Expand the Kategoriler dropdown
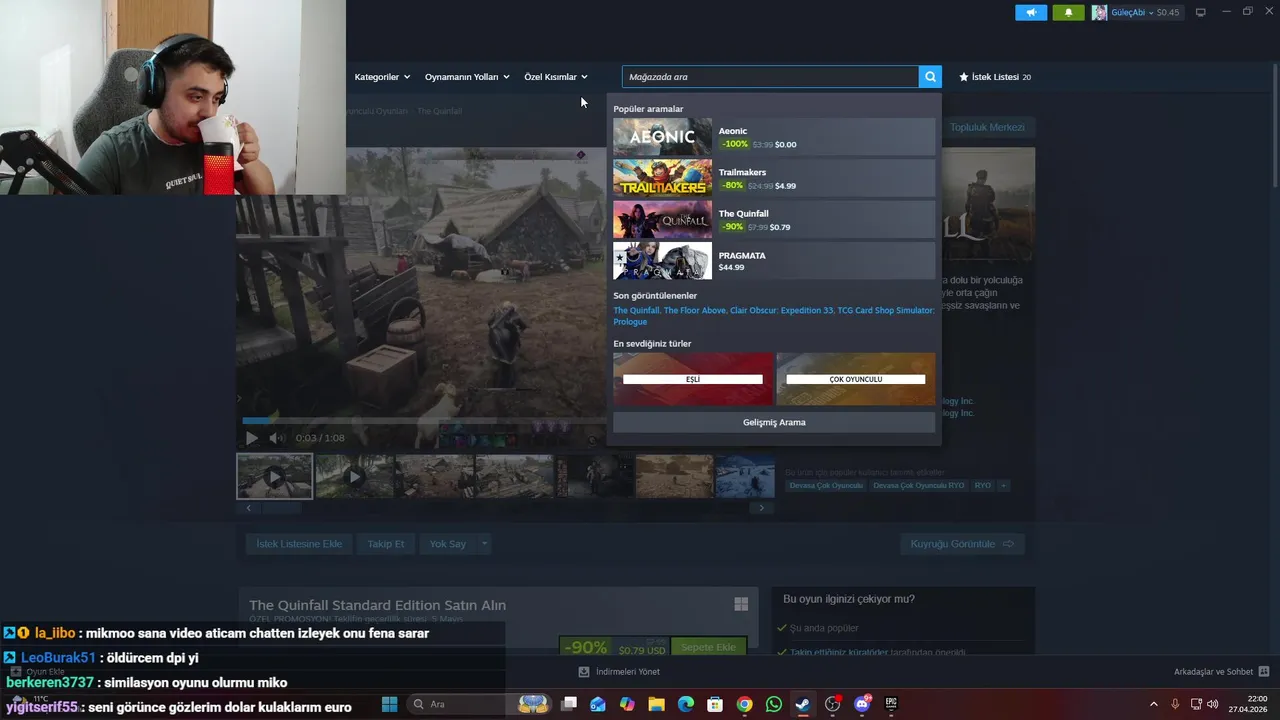1280x720 pixels. (x=382, y=77)
